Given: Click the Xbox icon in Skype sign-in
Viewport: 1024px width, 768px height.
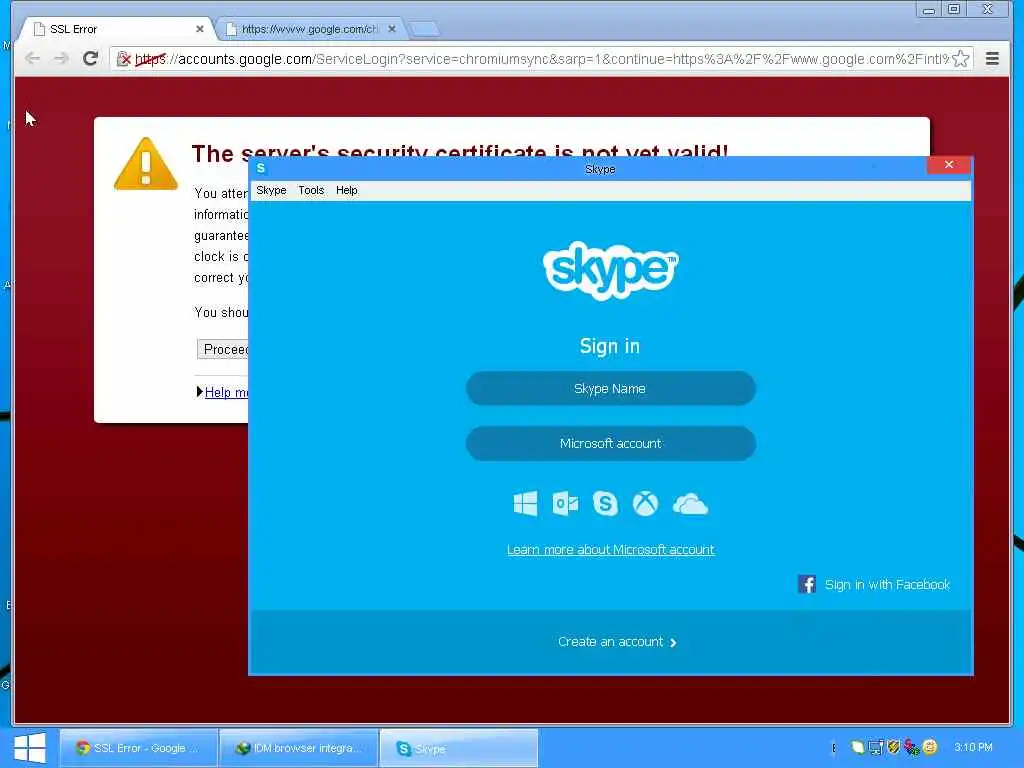Looking at the screenshot, I should pyautogui.click(x=645, y=504).
